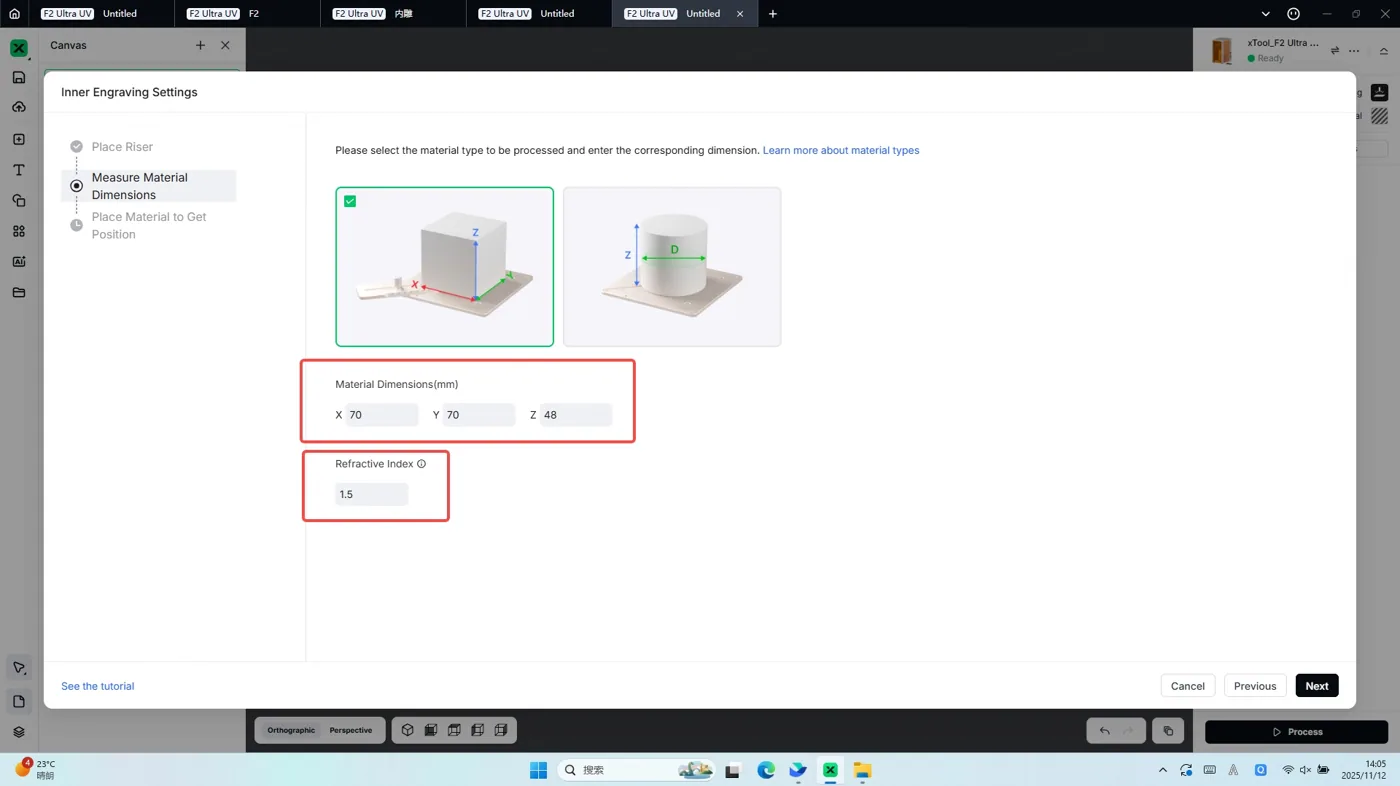
Task: Switch to Orthographic view
Action: click(291, 730)
